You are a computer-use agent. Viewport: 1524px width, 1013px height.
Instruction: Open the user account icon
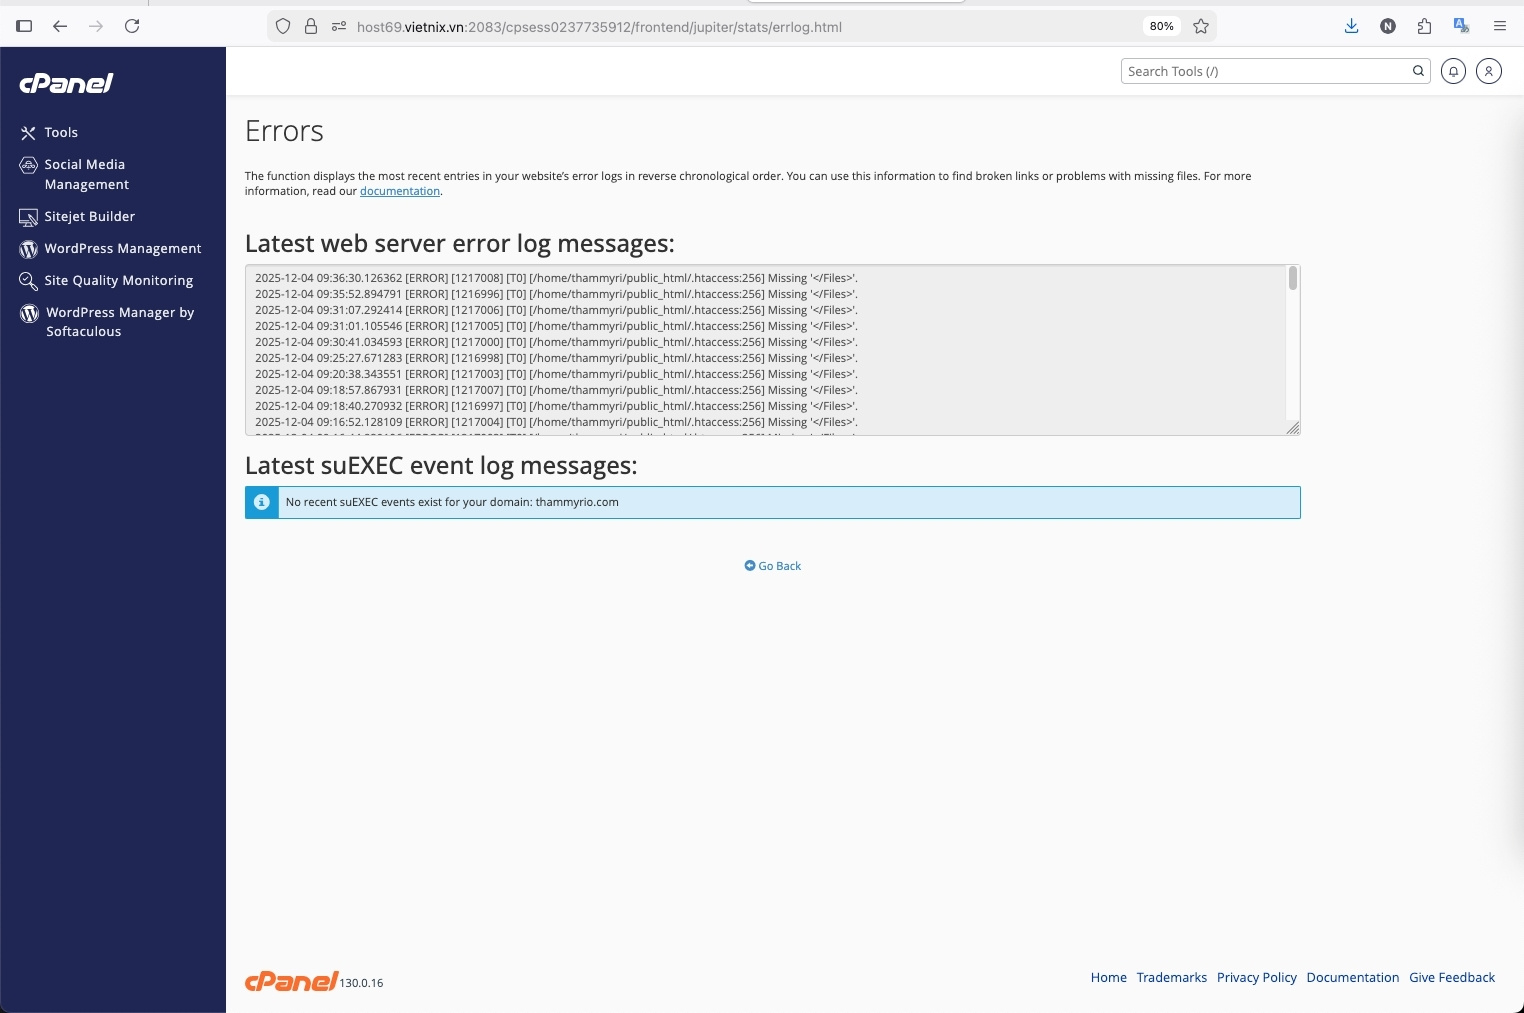click(1488, 71)
